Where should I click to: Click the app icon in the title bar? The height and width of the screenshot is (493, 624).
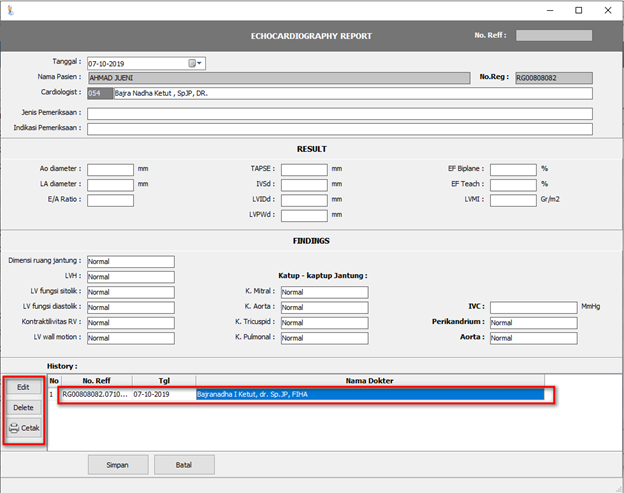click(x=12, y=10)
